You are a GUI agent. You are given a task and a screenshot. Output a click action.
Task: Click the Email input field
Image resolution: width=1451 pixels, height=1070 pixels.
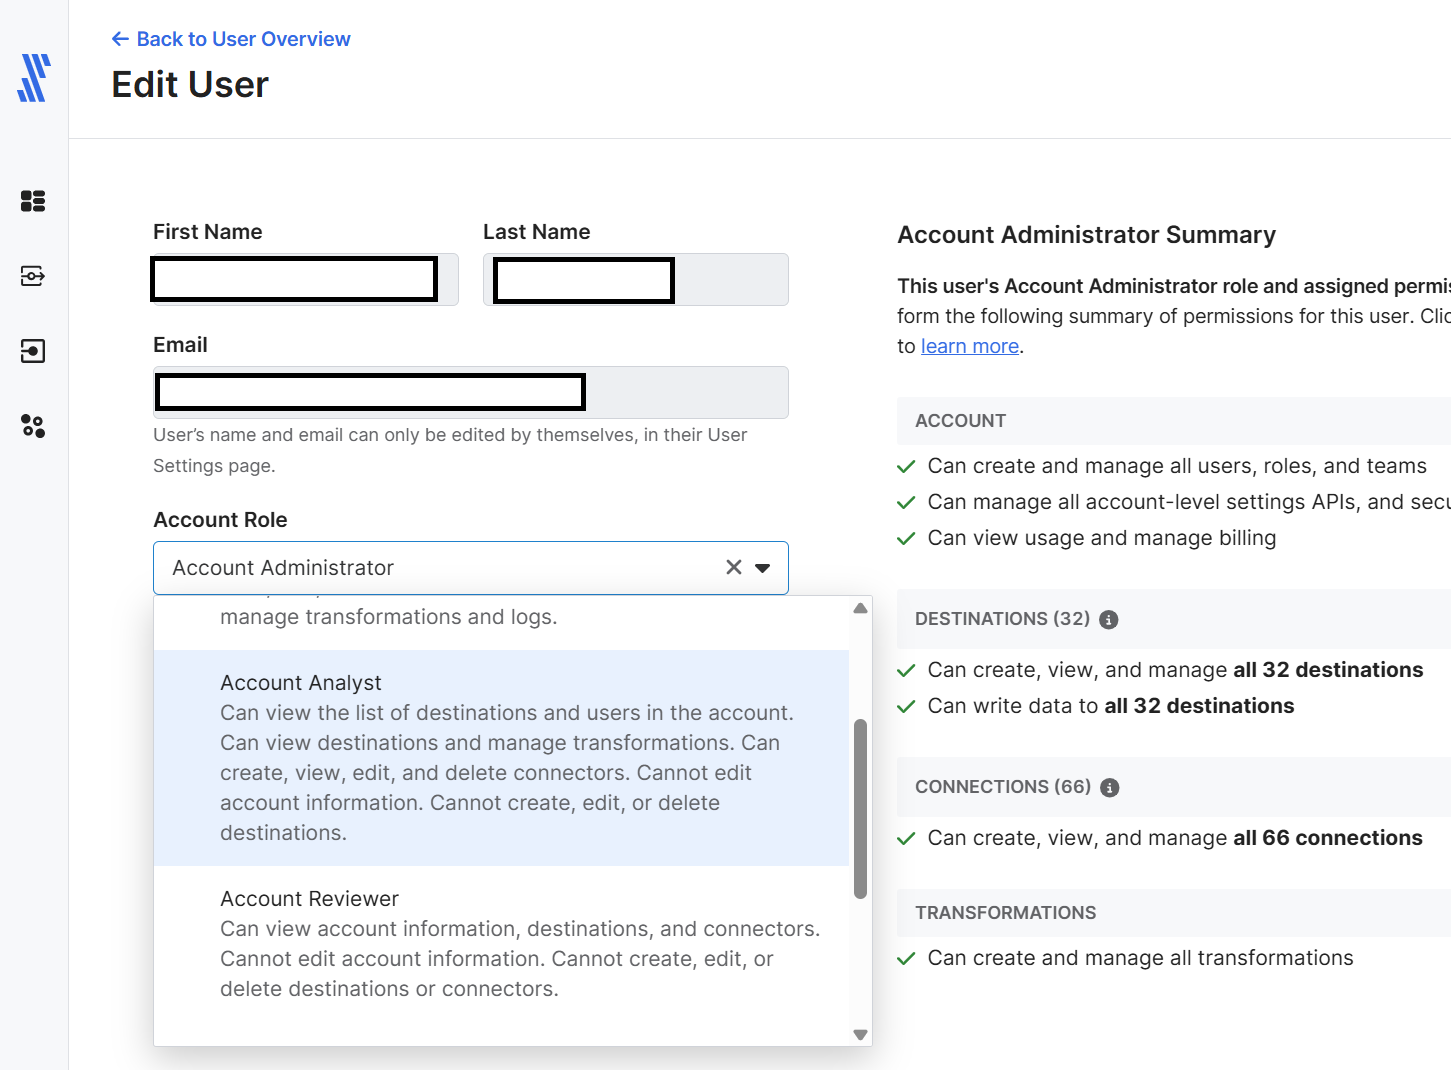(x=470, y=393)
